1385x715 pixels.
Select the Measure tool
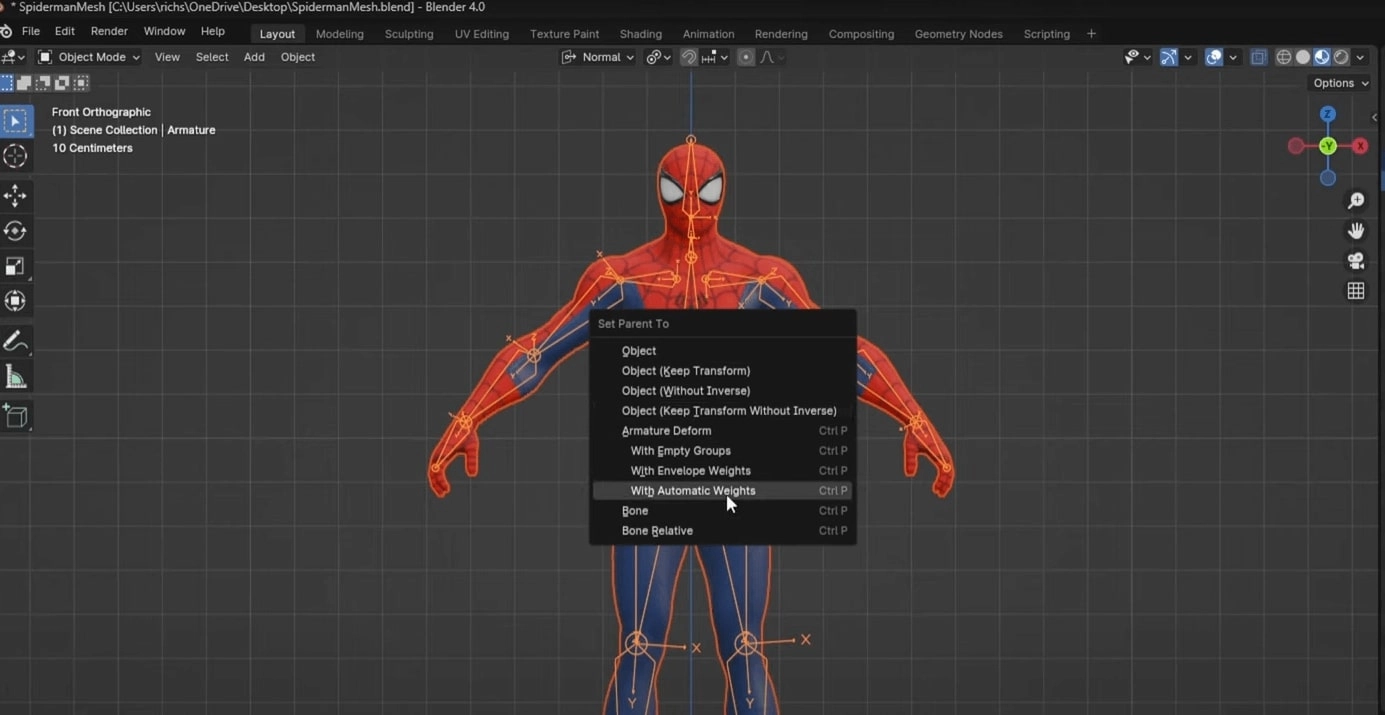point(16,376)
